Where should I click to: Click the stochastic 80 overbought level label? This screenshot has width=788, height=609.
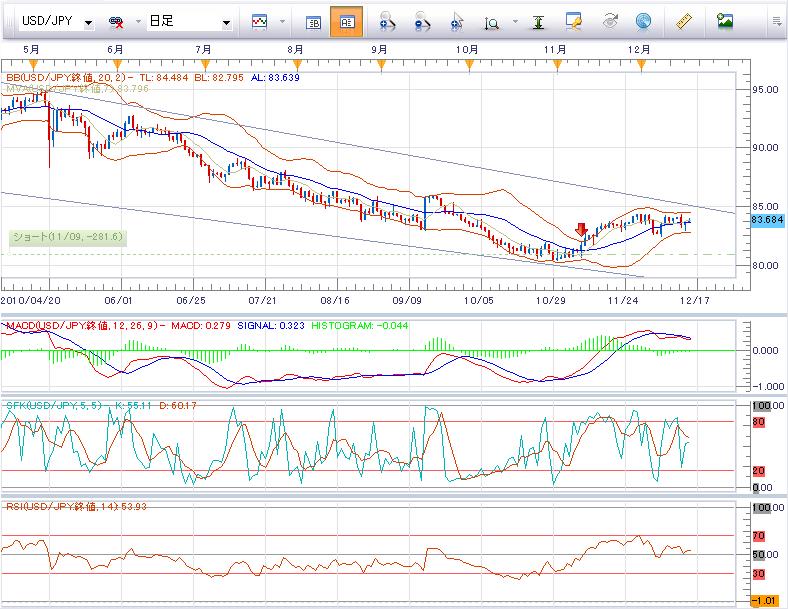758,422
